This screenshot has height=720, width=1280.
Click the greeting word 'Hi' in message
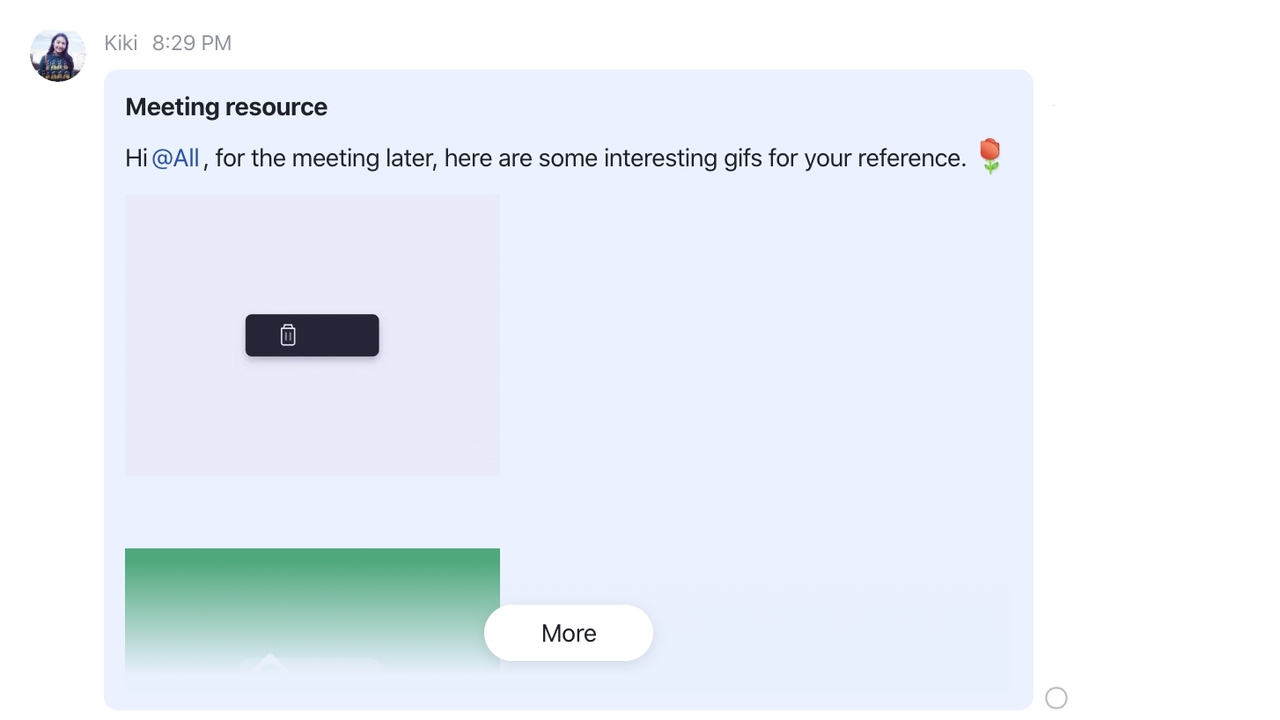point(136,158)
